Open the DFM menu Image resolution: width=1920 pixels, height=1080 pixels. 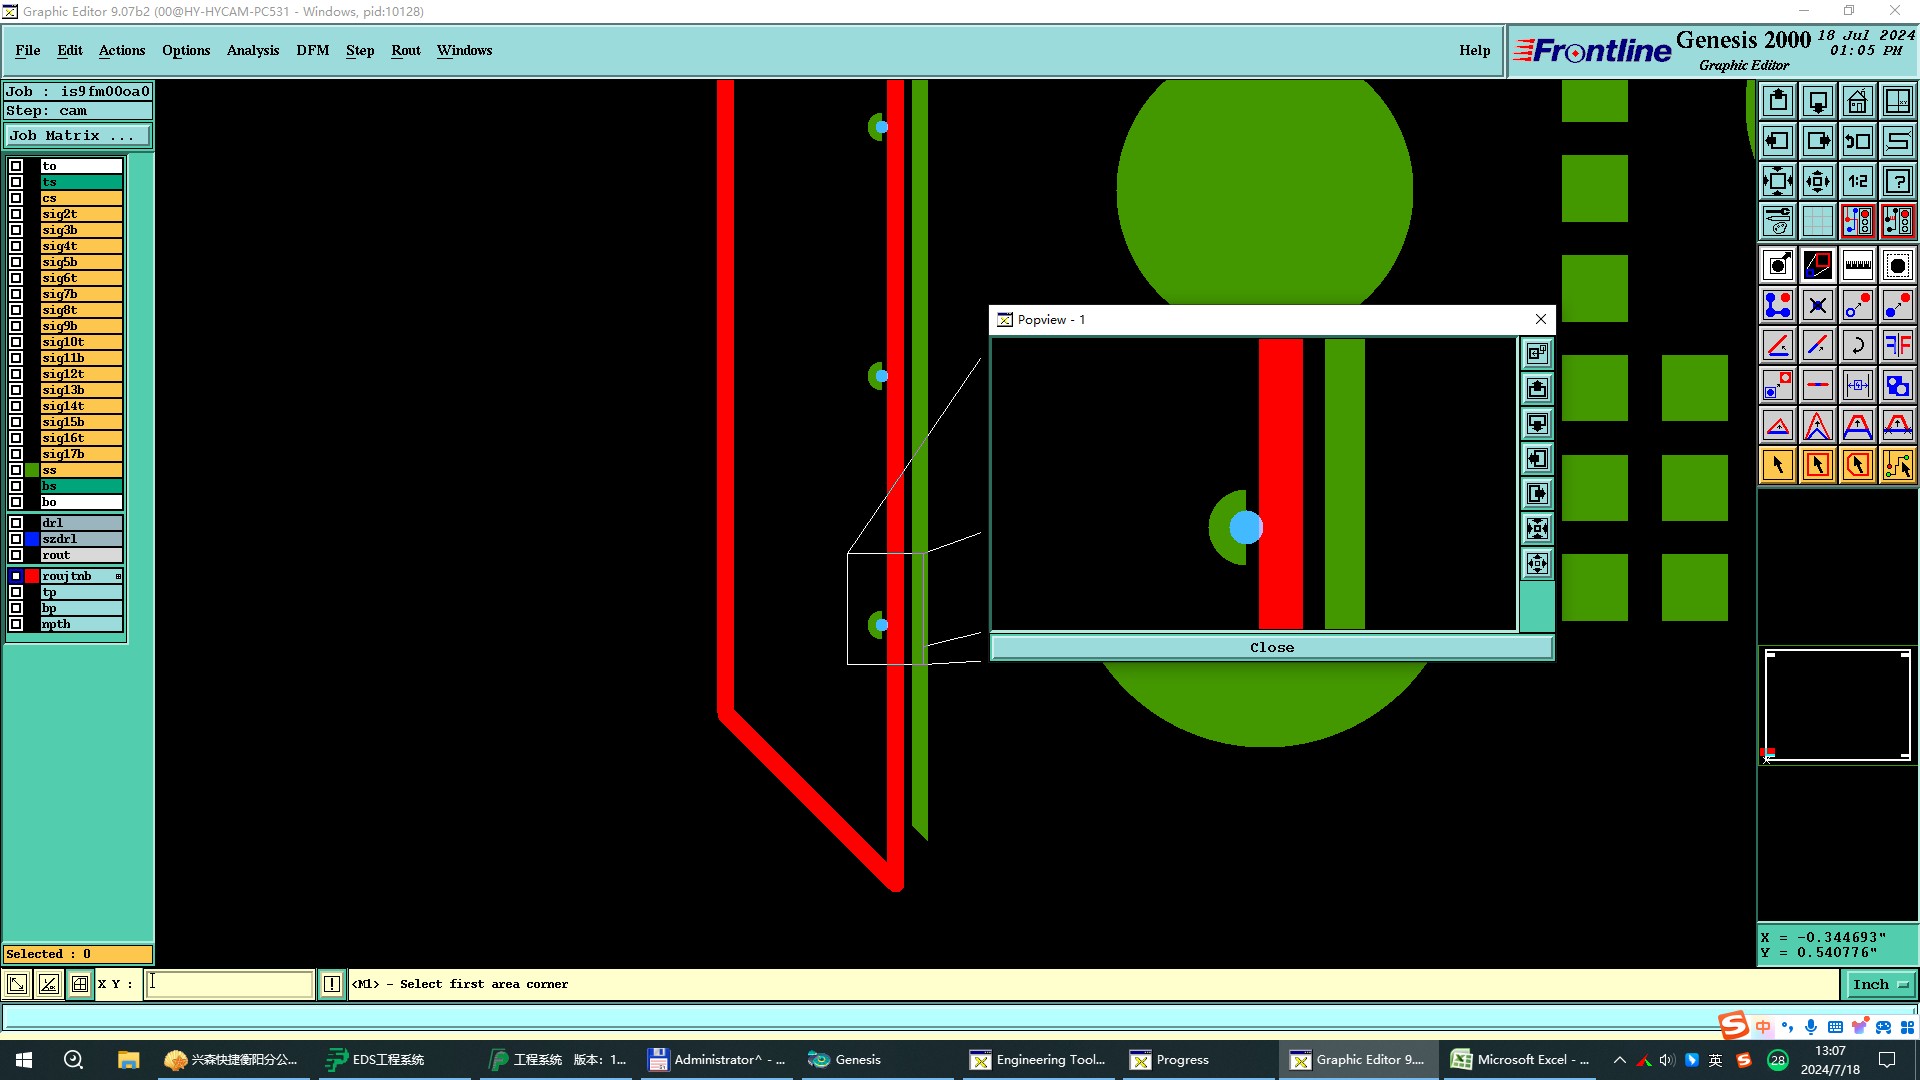[x=312, y=50]
